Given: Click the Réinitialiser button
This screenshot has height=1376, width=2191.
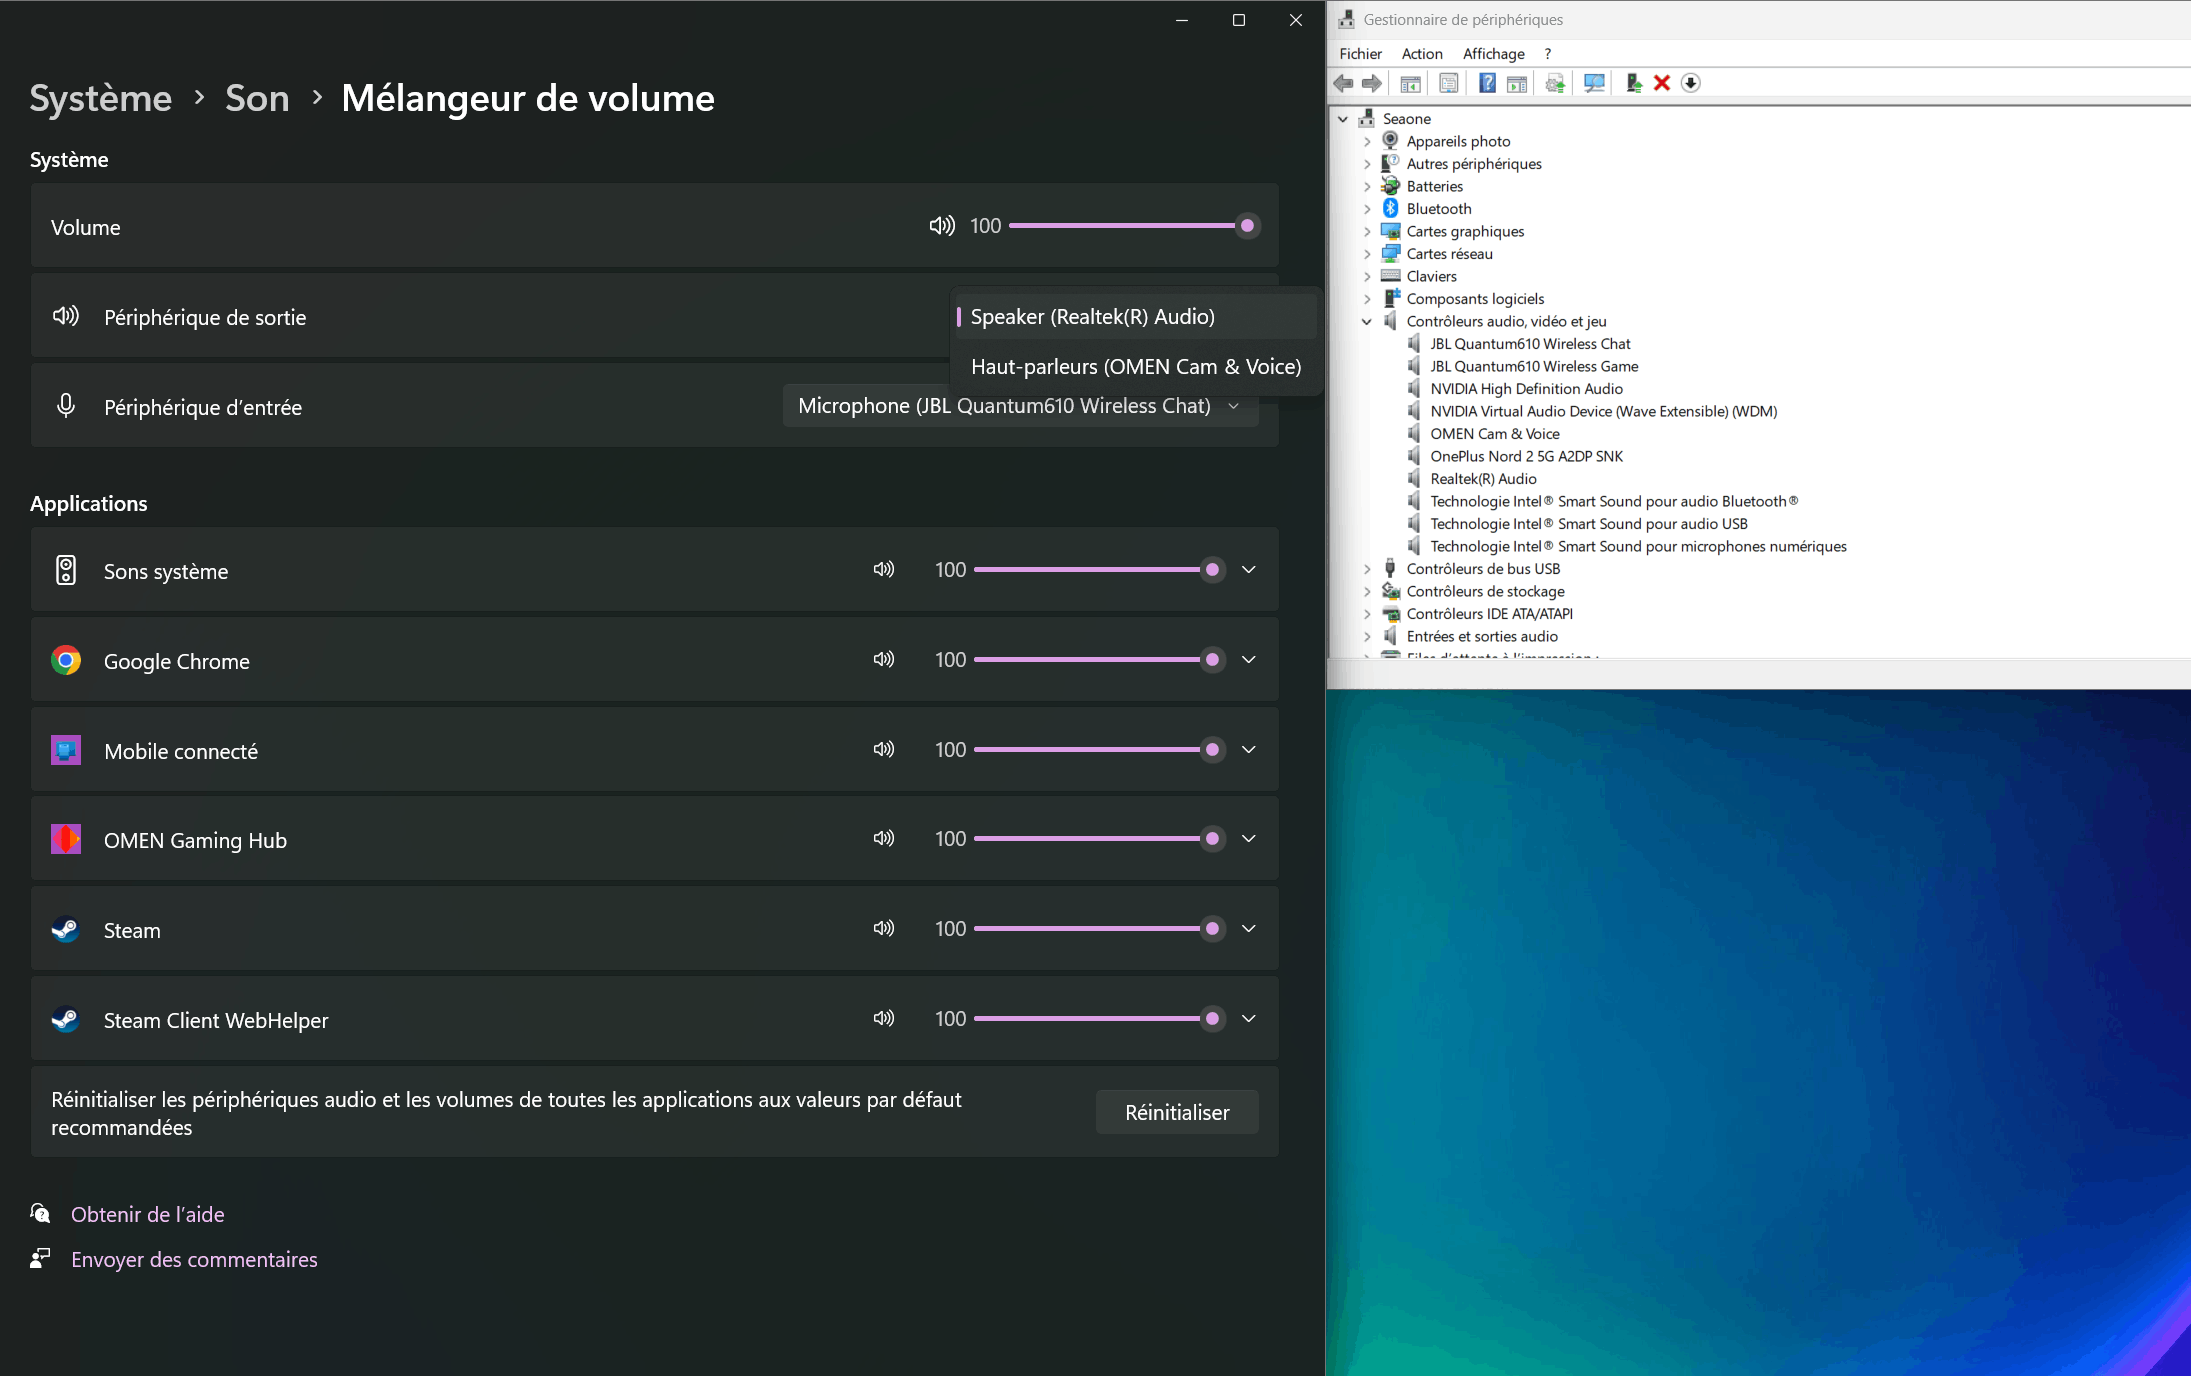Looking at the screenshot, I should tap(1176, 1113).
